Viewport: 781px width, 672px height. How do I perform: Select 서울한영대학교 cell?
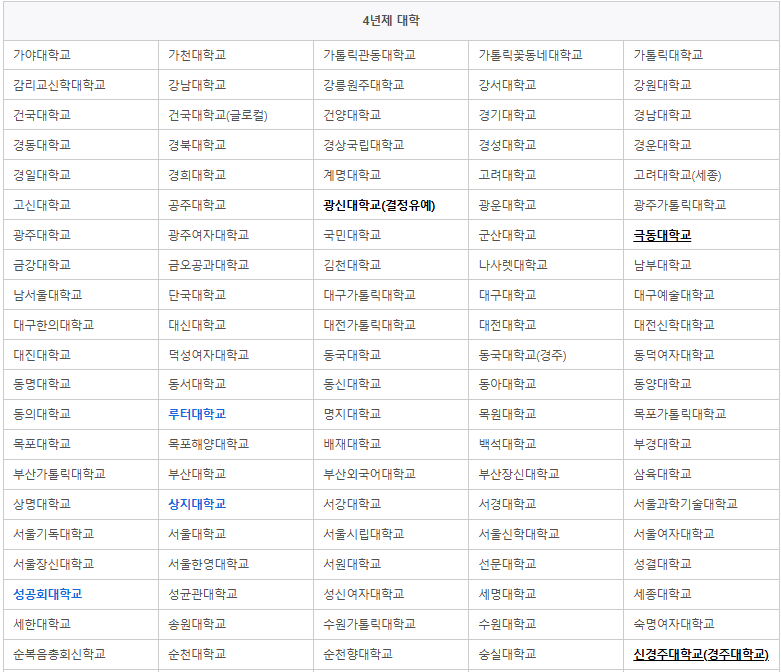(x=236, y=564)
